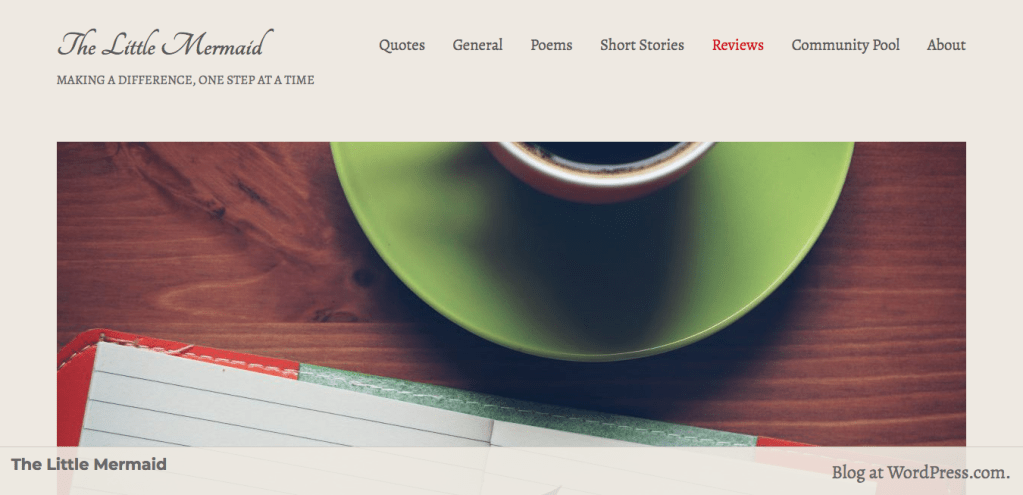This screenshot has width=1023, height=495.
Task: Click The Little Mermaid footer bar title
Action: tap(89, 464)
